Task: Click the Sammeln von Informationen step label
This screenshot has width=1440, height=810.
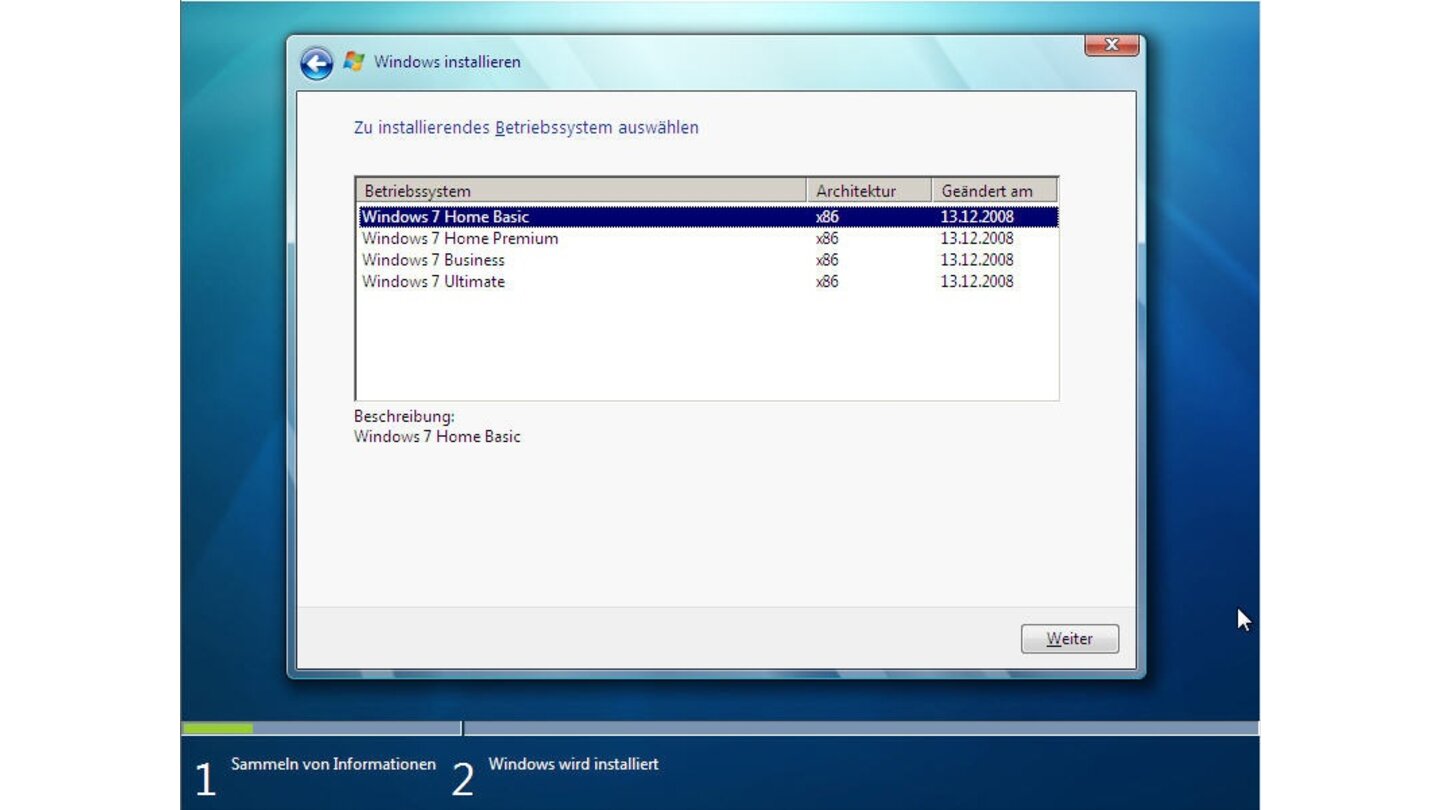Action: [333, 764]
